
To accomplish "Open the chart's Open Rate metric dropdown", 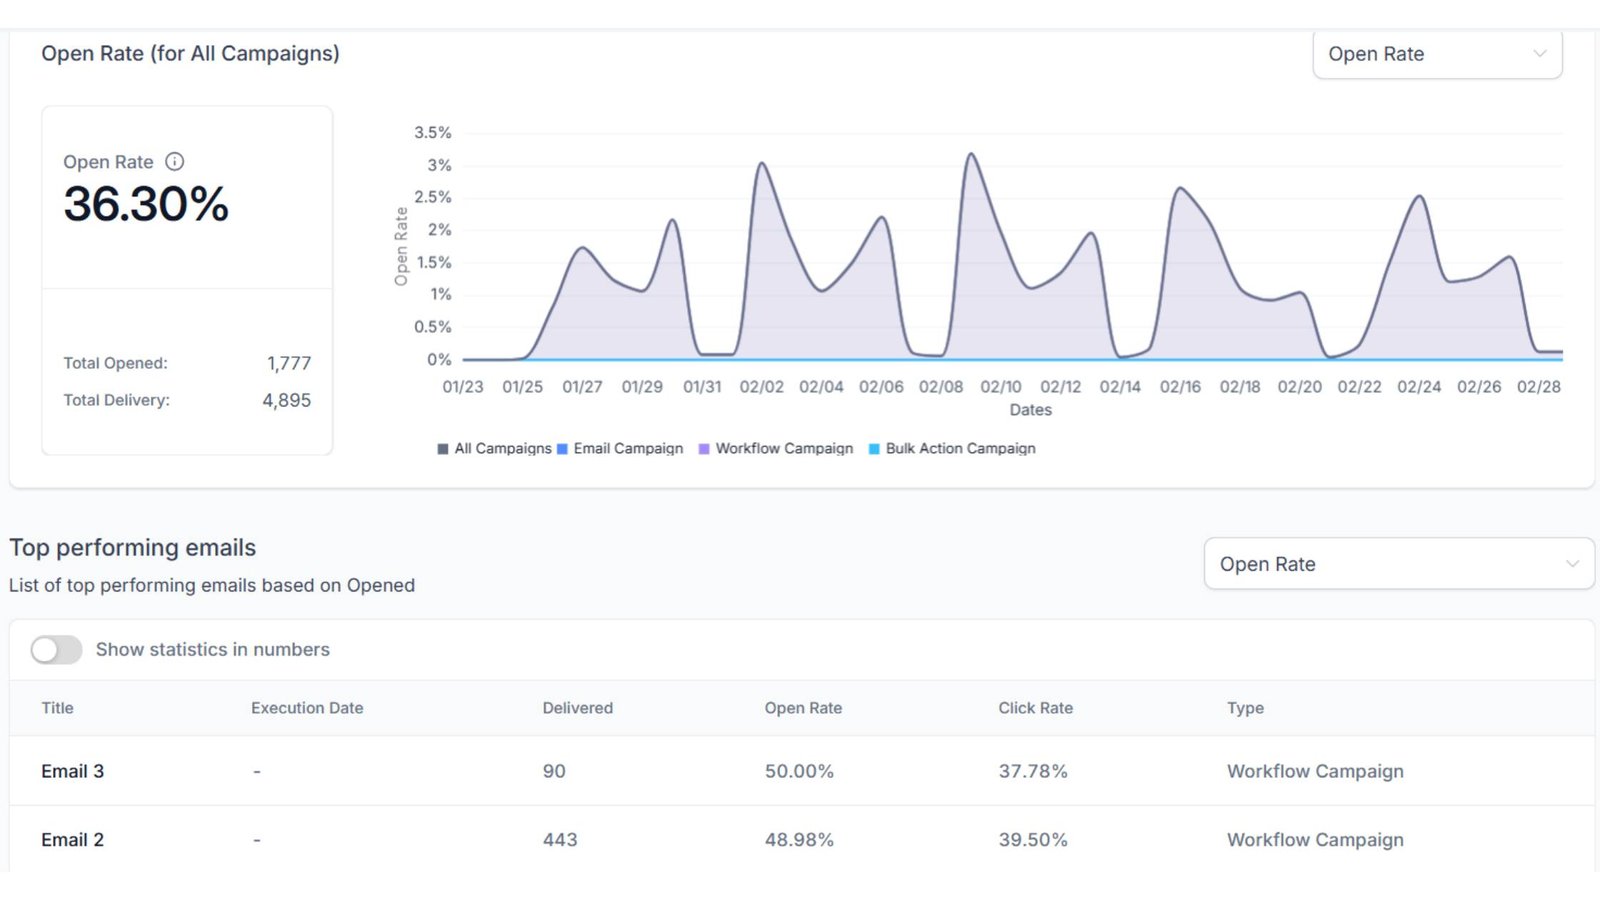I will [x=1436, y=54].
